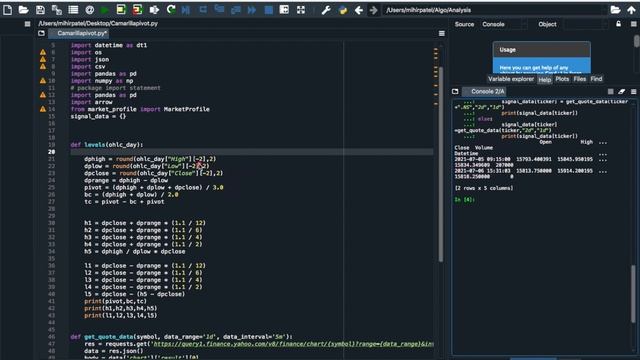Open the file list icon in toolbar
This screenshot has width=640, height=360.
[x=73, y=10]
